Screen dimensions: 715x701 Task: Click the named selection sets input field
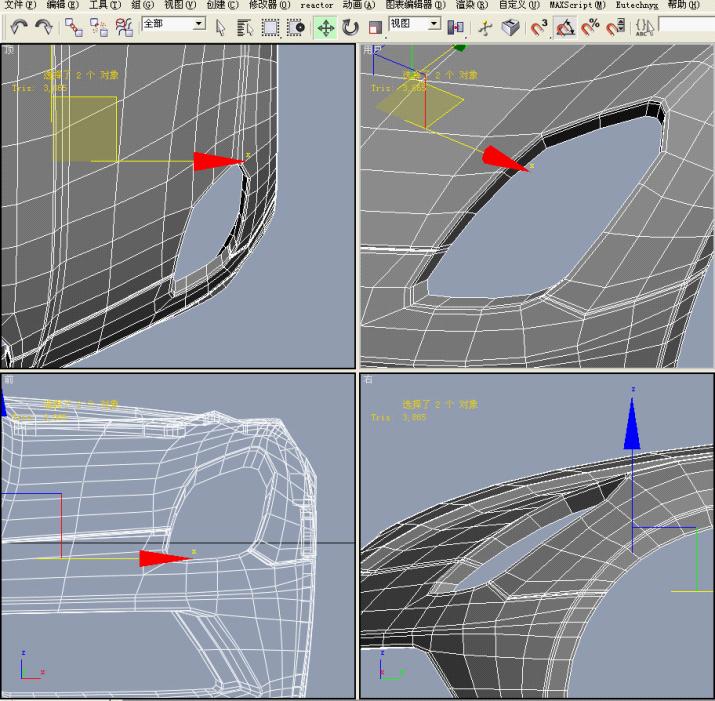(x=686, y=25)
